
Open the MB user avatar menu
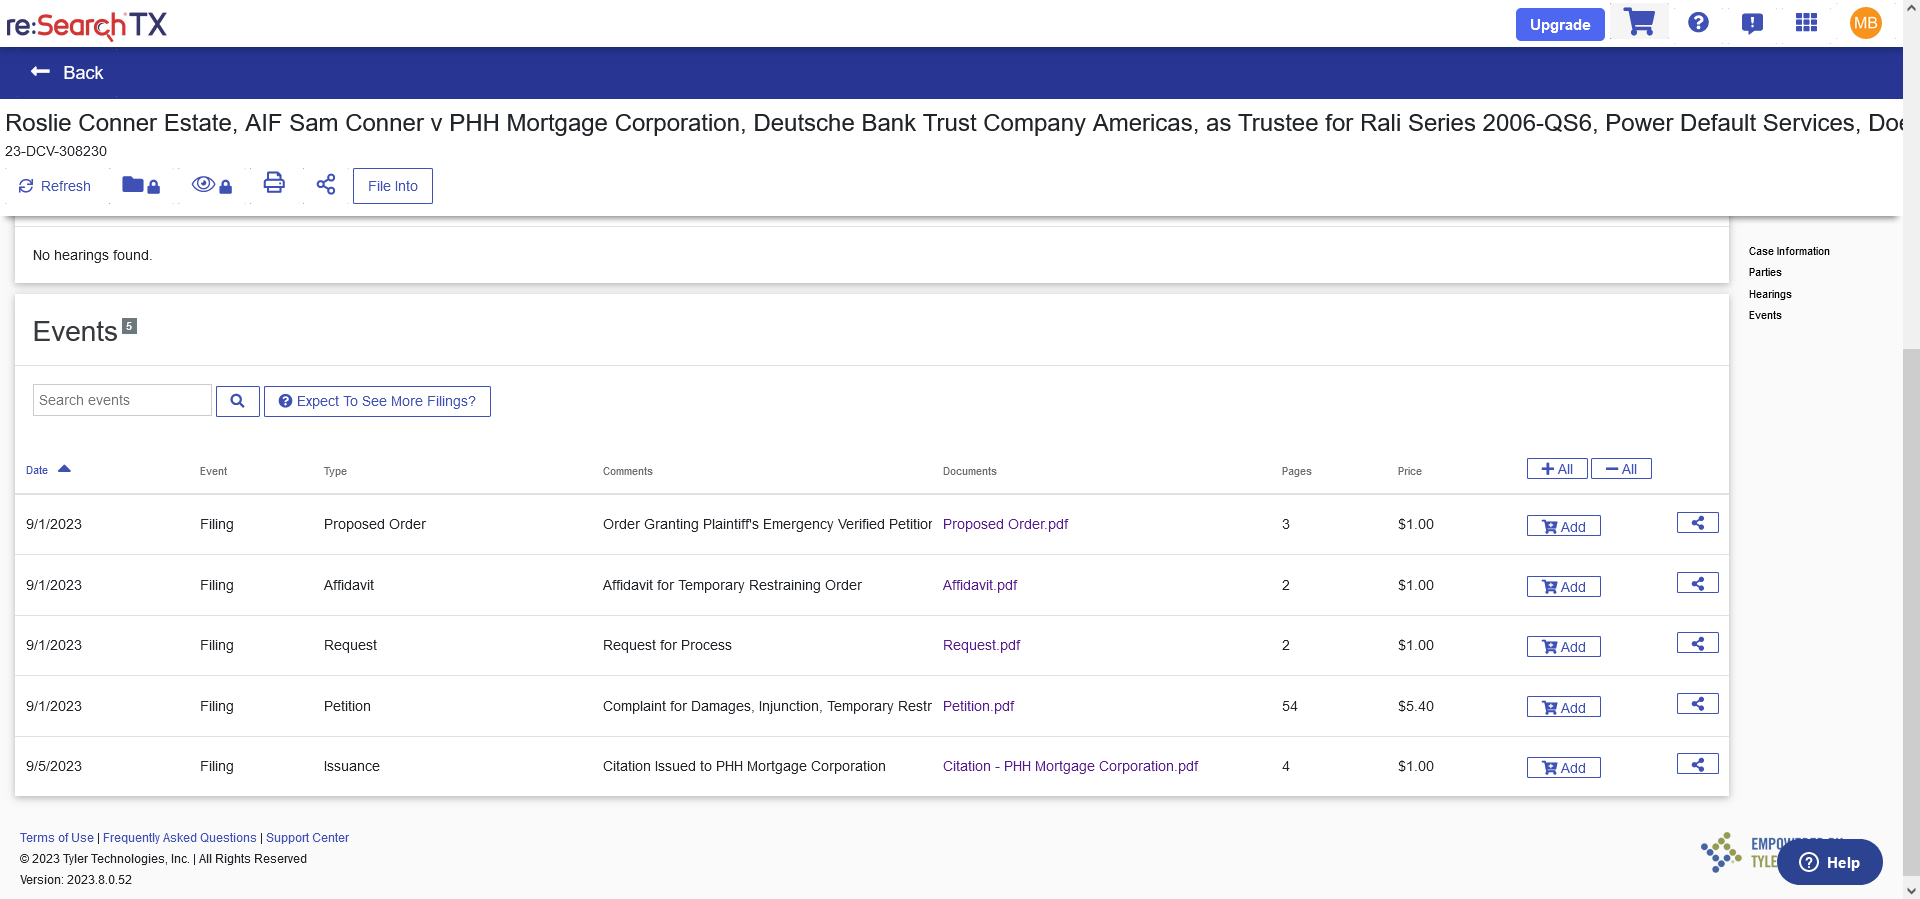pyautogui.click(x=1866, y=23)
